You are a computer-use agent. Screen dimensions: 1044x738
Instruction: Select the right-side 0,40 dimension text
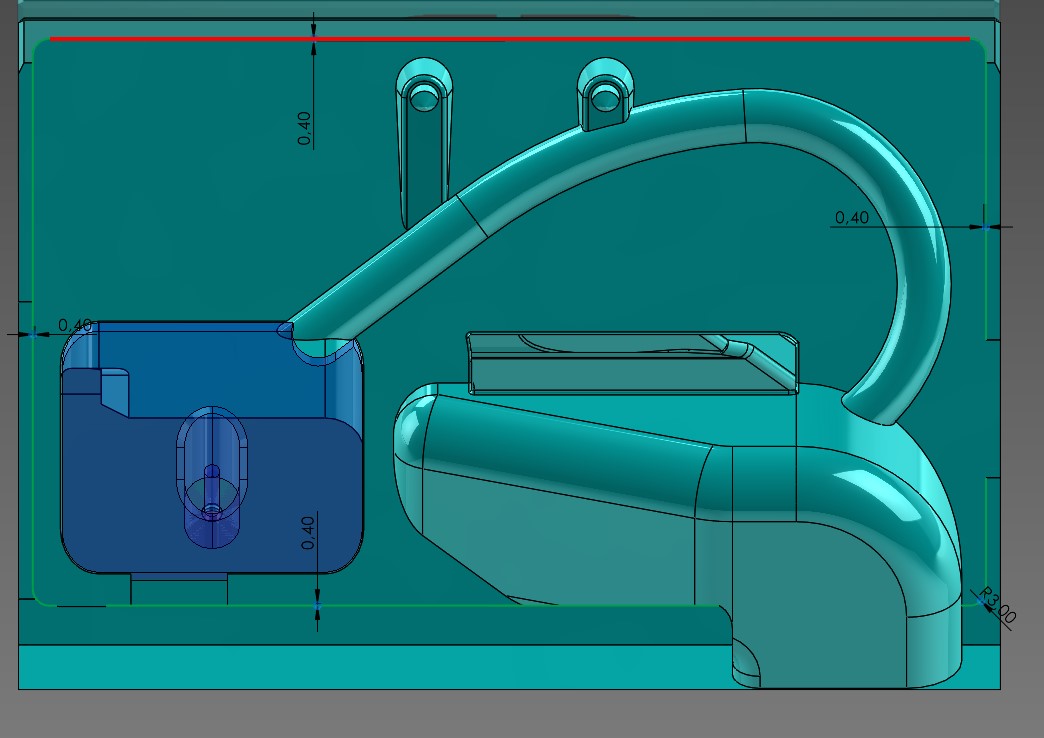[x=852, y=217]
